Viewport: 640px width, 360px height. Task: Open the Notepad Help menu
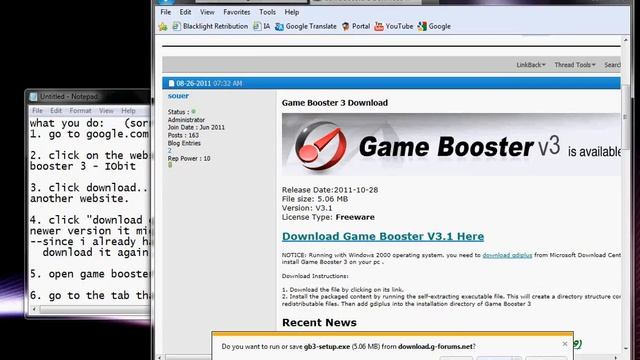click(128, 111)
